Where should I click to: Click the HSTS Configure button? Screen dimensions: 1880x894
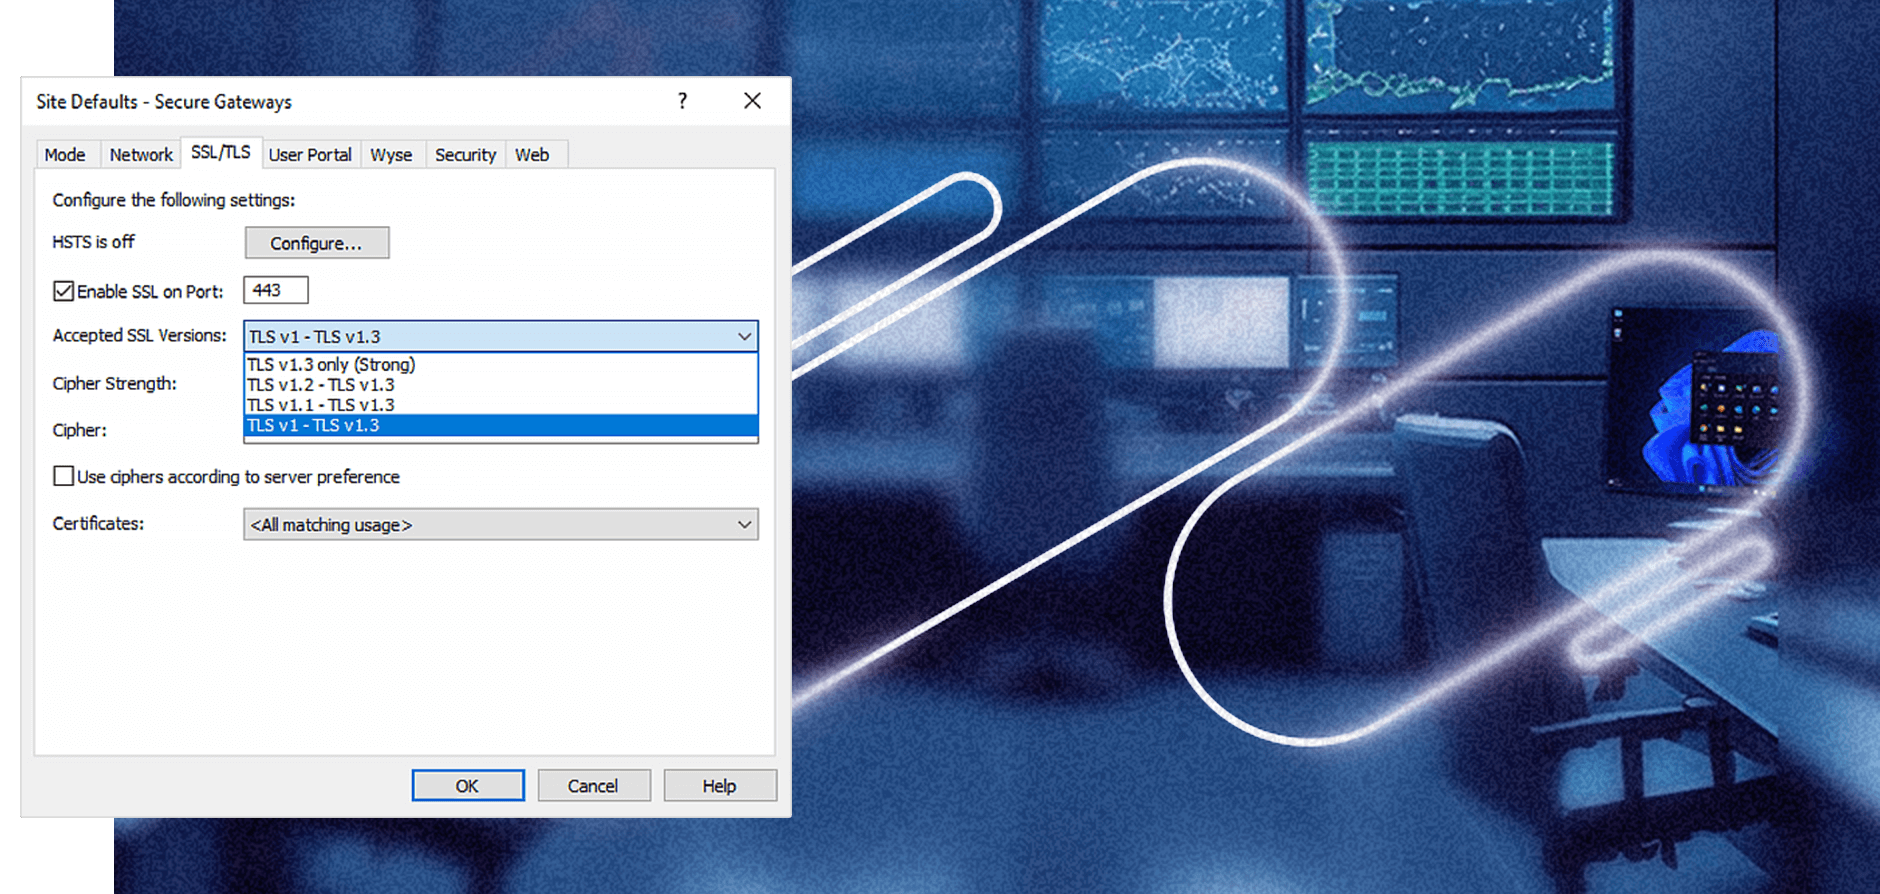pos(317,243)
